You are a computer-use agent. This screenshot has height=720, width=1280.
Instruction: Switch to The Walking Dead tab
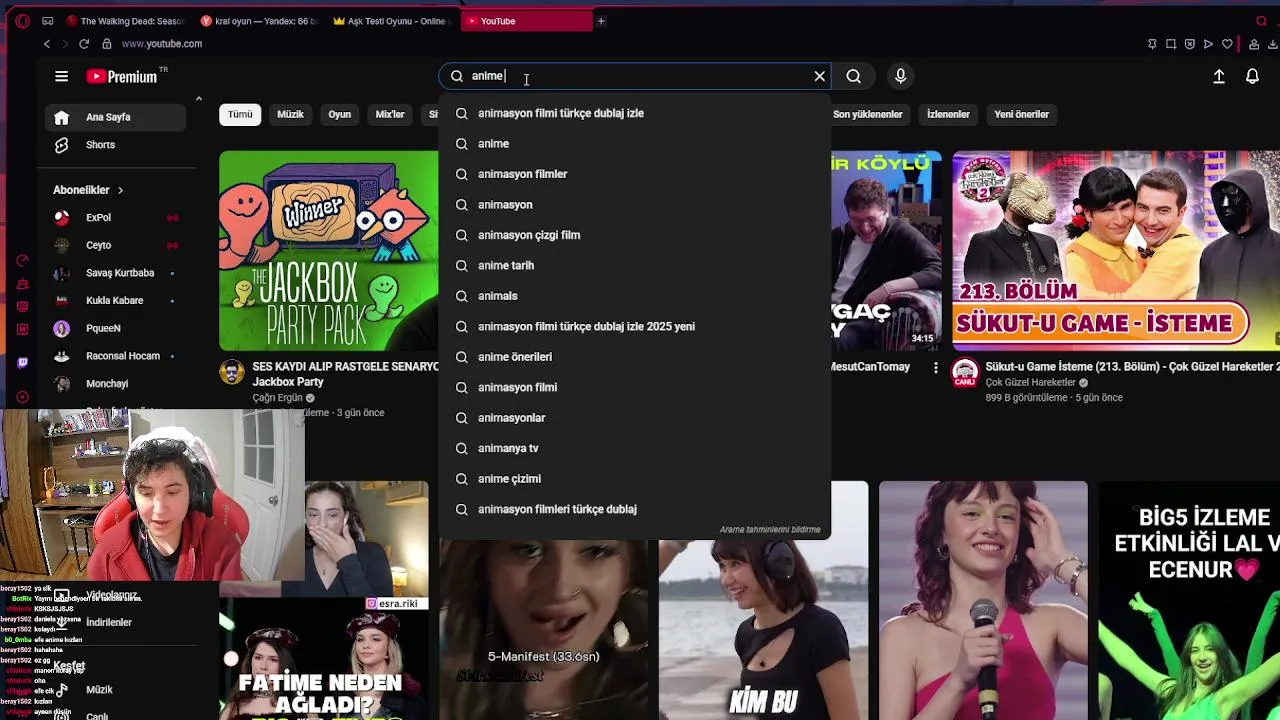(124, 21)
